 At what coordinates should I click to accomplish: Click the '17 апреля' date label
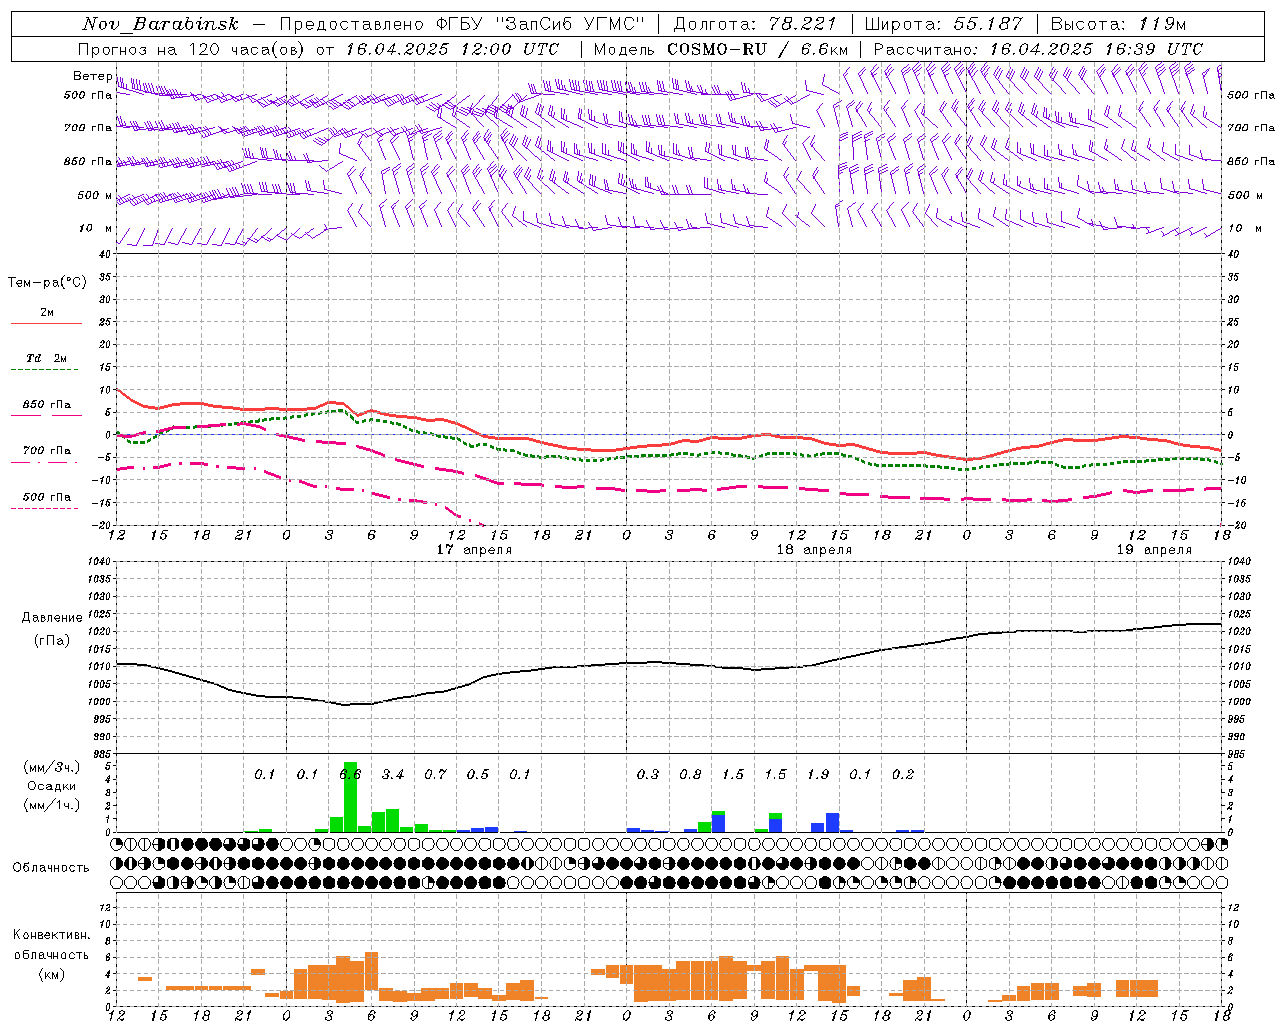pos(474,550)
